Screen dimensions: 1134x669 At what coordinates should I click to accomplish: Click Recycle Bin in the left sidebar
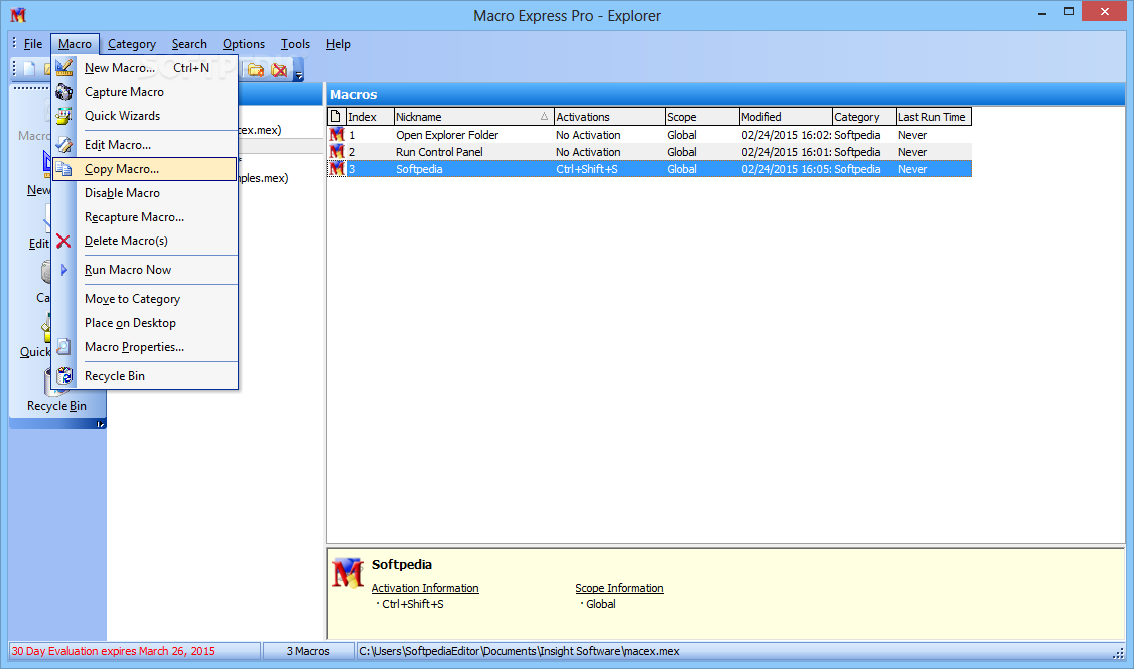(56, 406)
